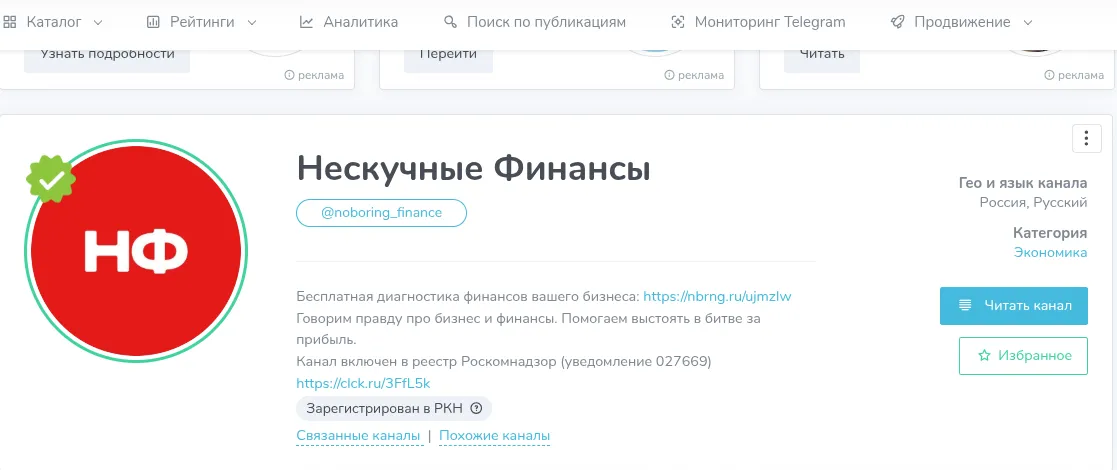This screenshot has width=1117, height=470.
Task: Click the Каталог grid icon
Action: [x=10, y=22]
